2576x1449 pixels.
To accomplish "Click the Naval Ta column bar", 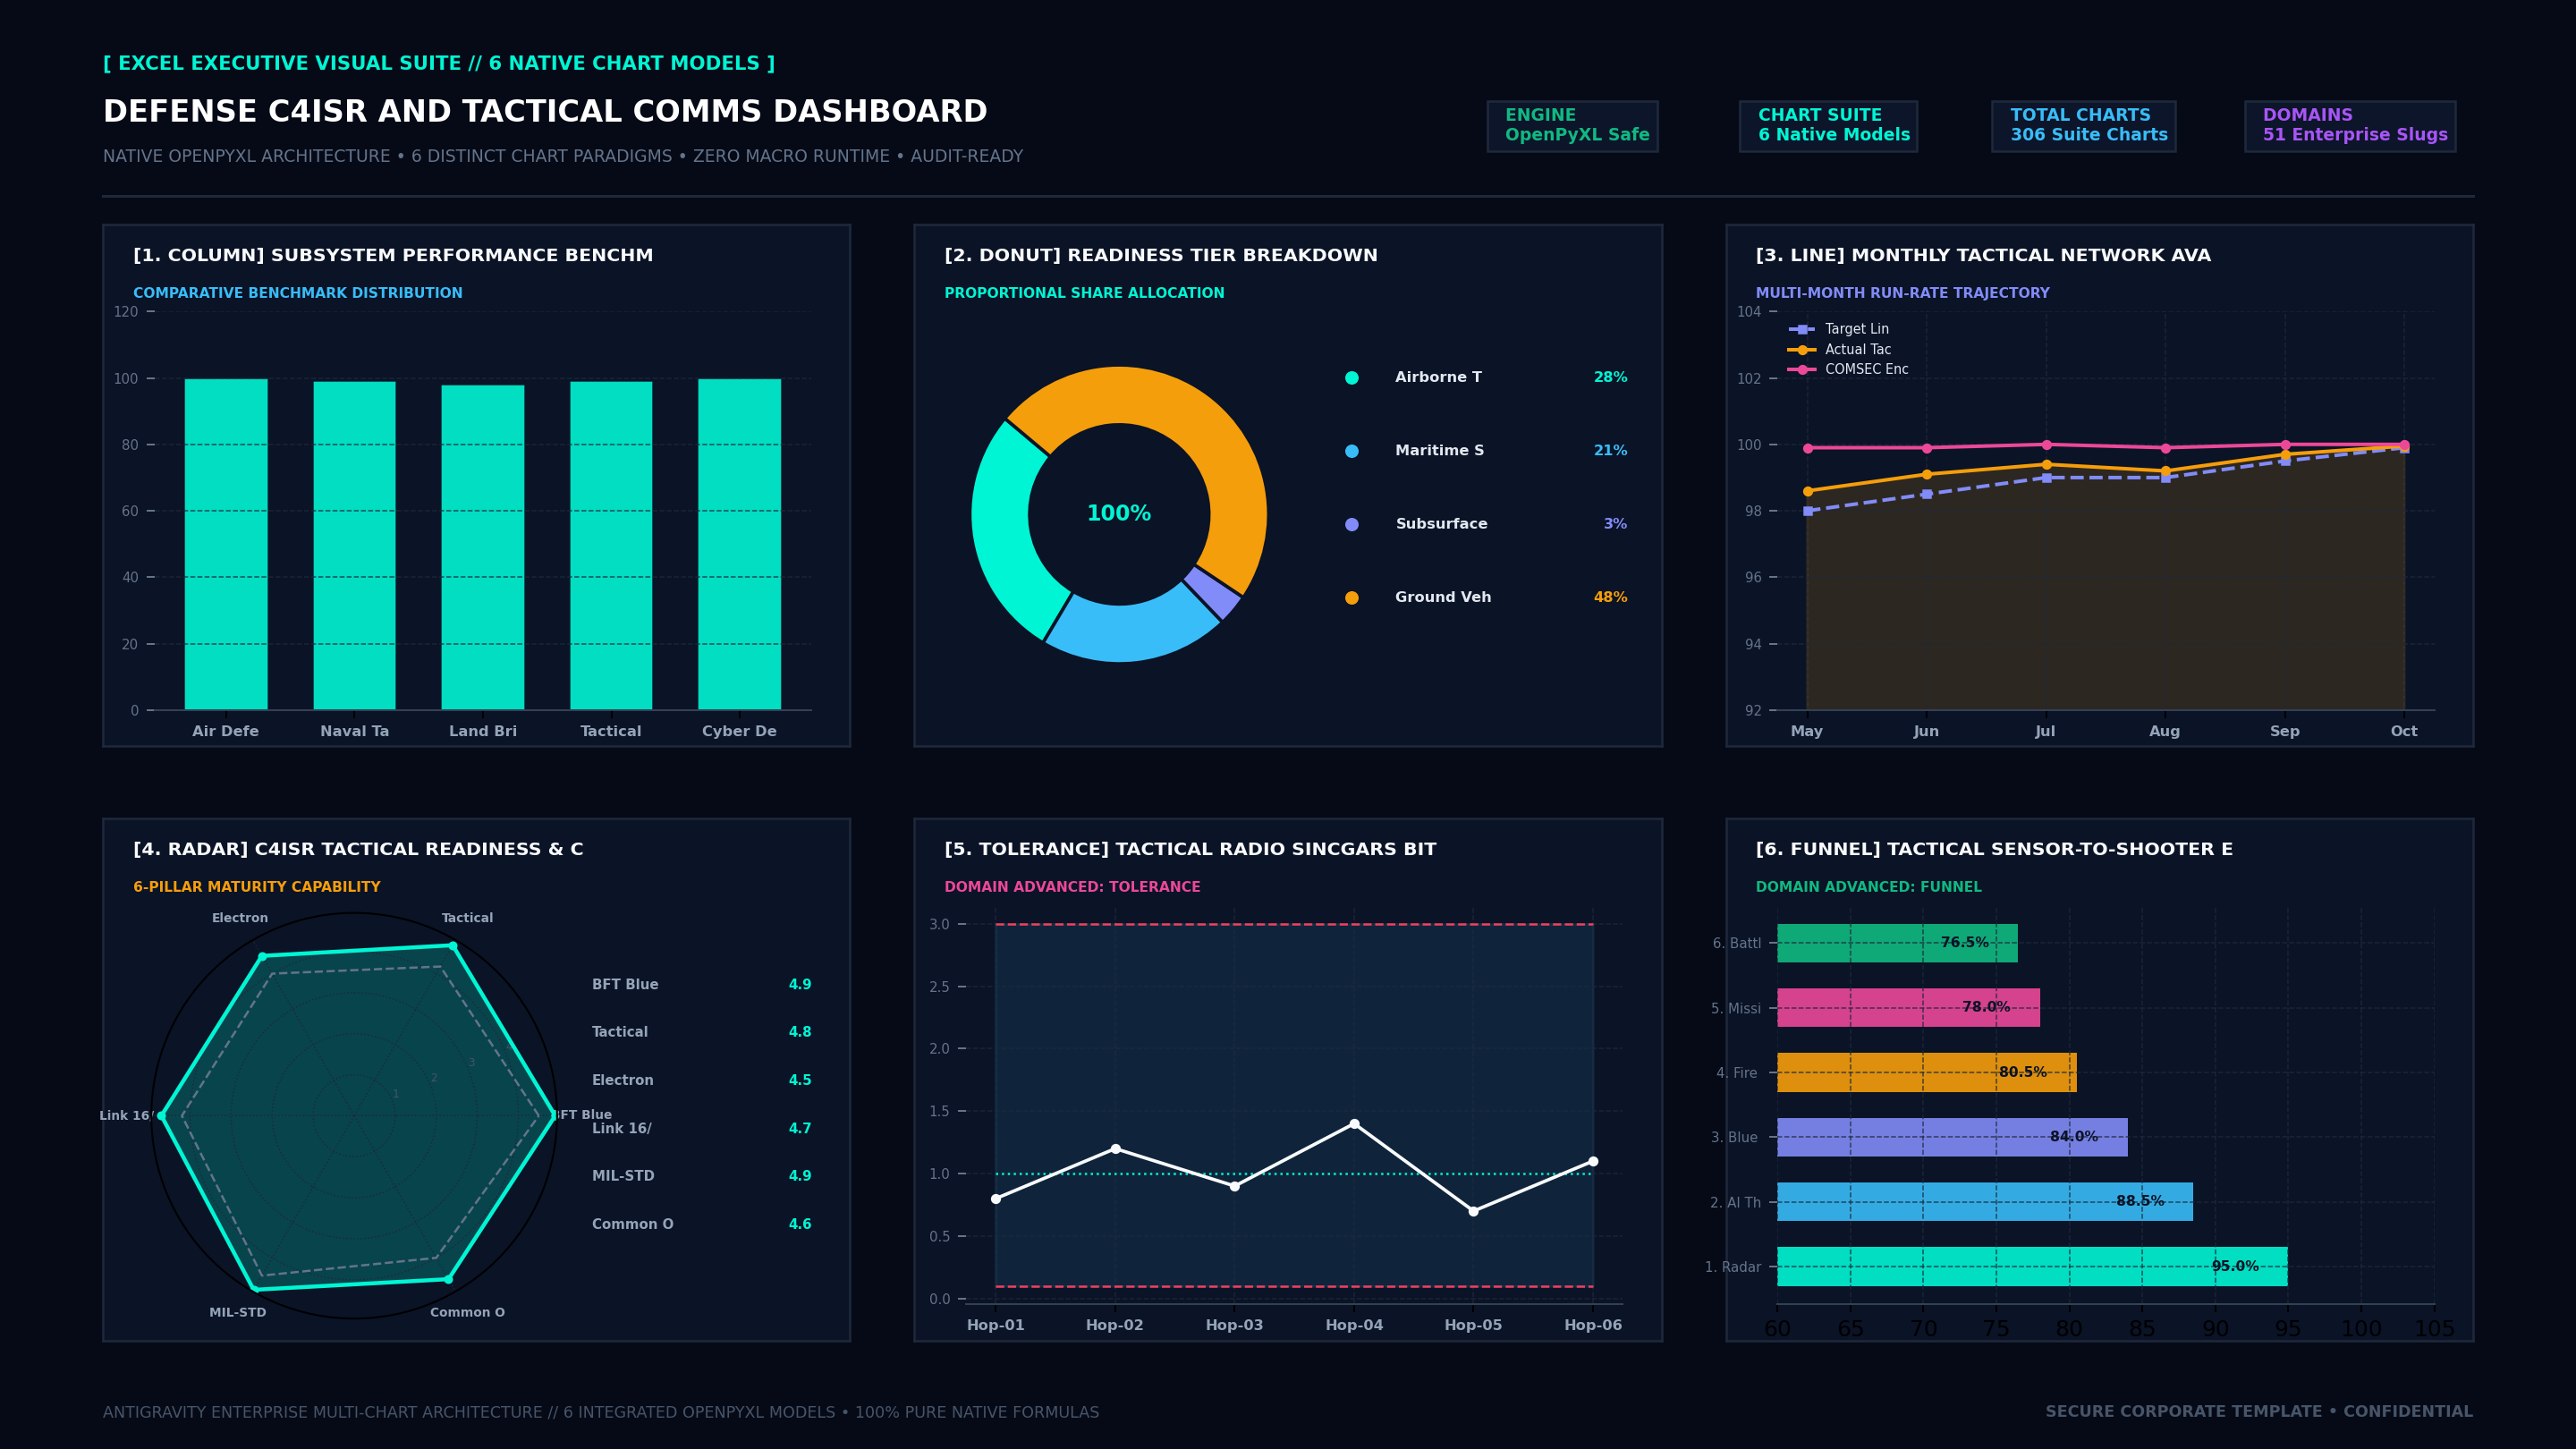I will click(x=354, y=546).
